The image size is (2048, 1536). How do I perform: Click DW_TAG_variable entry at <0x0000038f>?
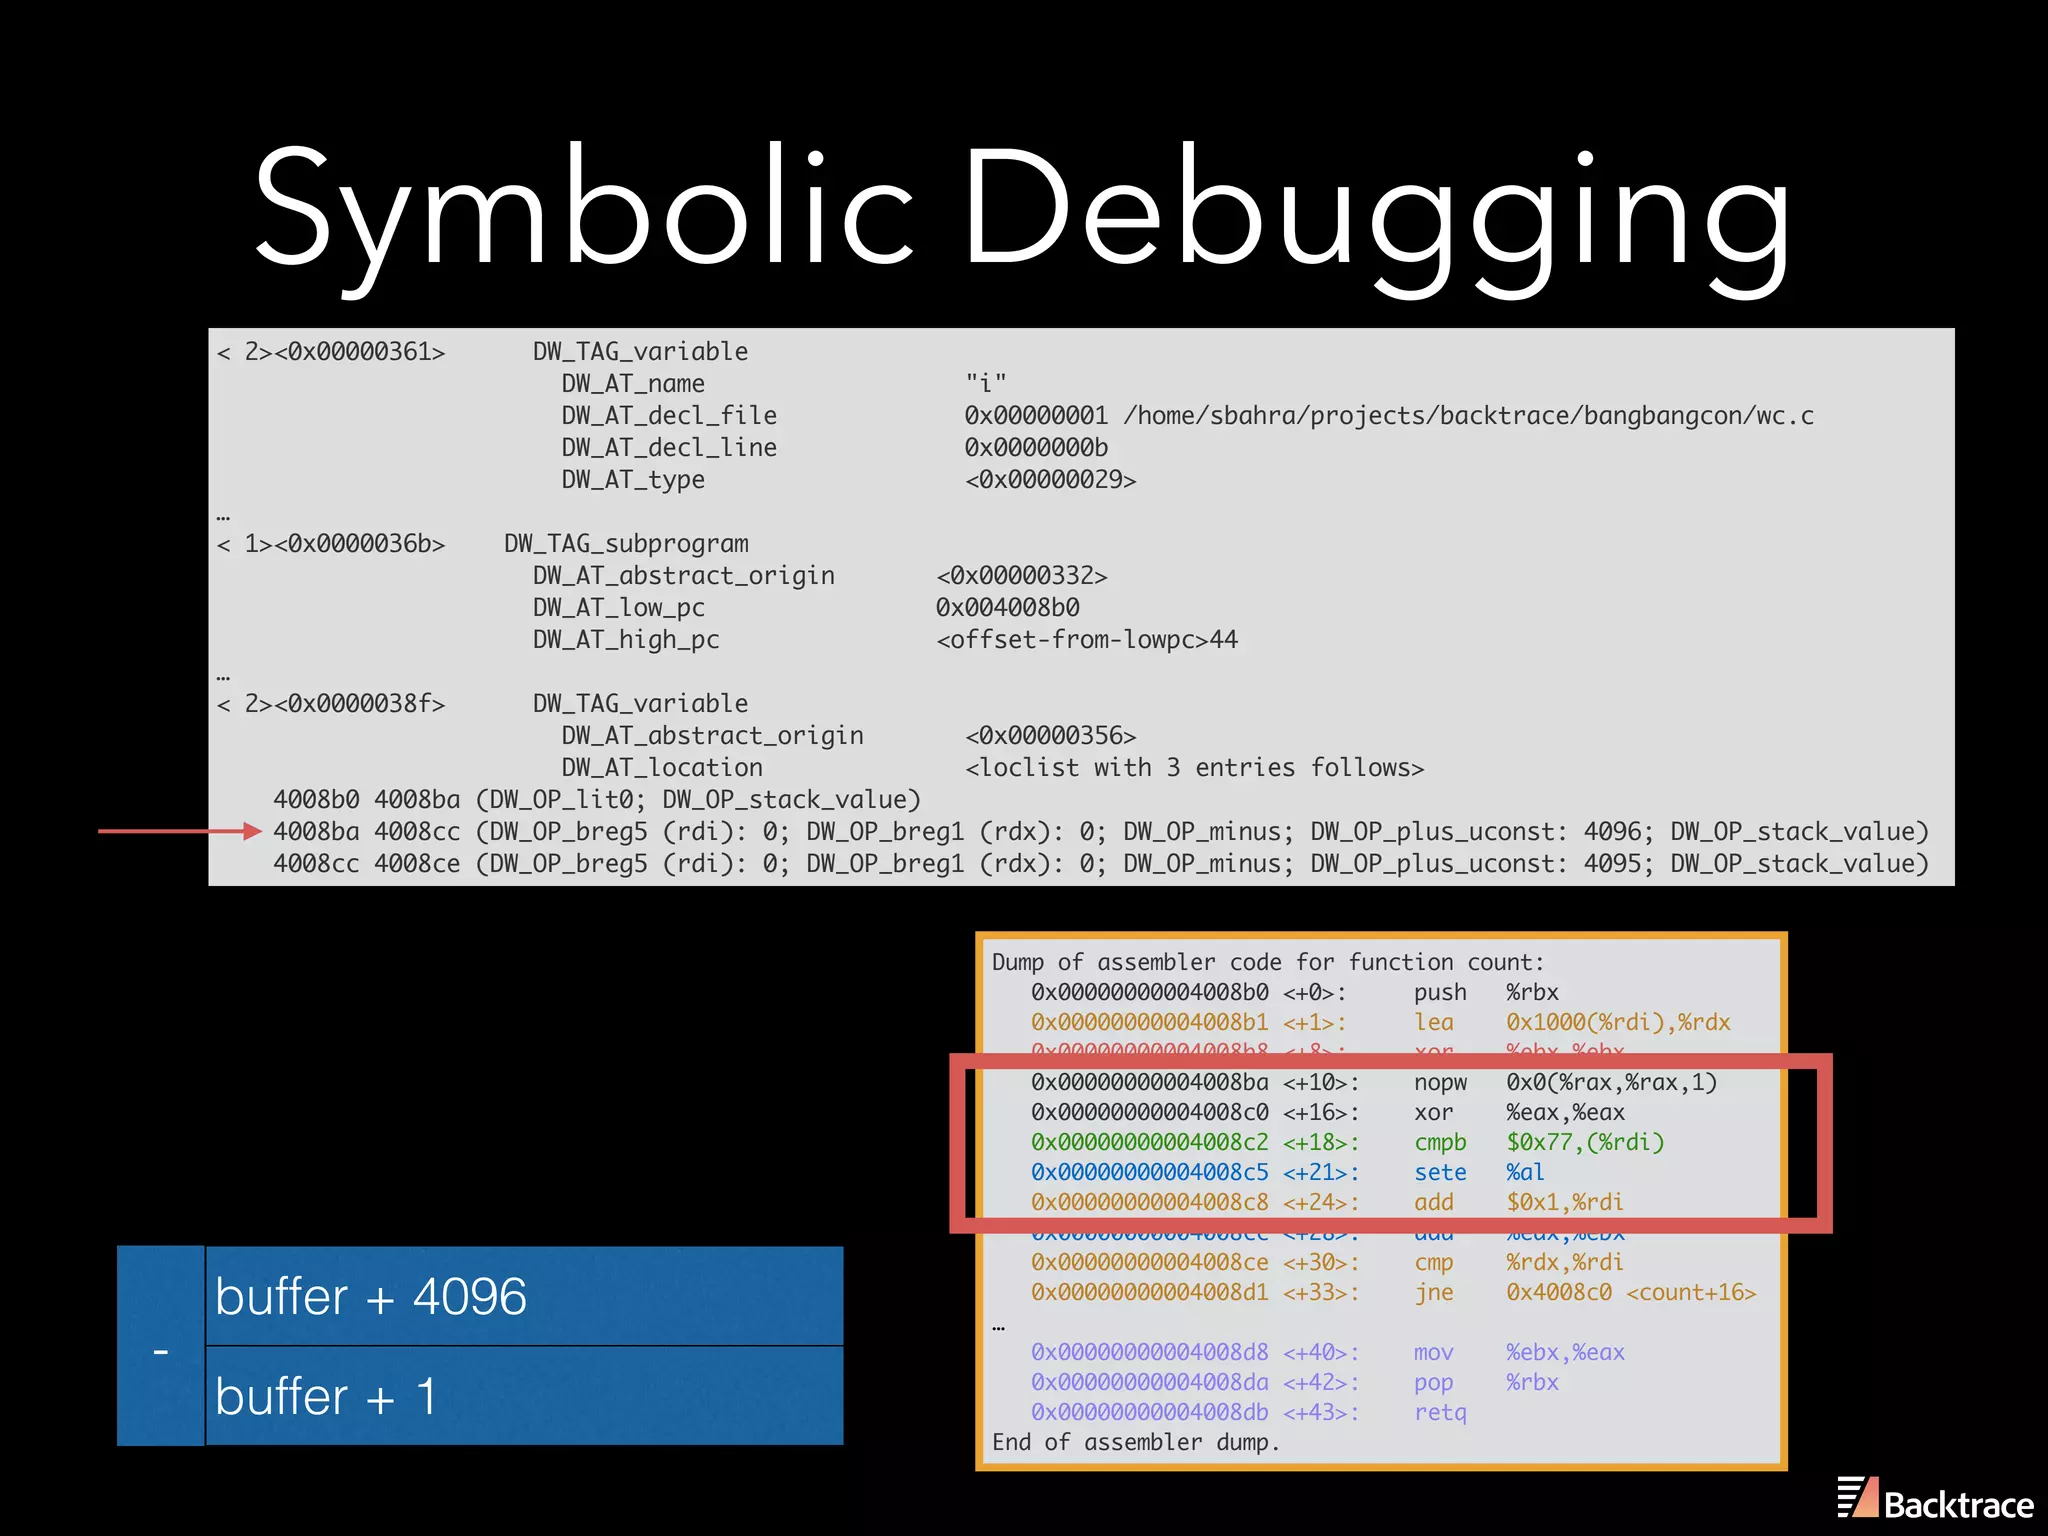point(482,704)
